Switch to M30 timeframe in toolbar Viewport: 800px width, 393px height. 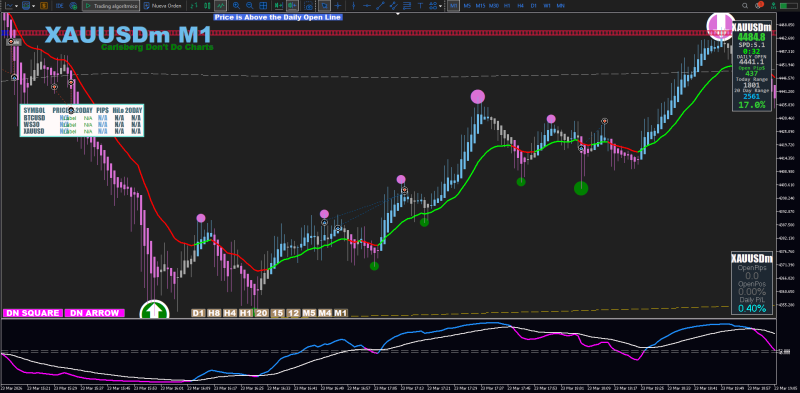click(x=493, y=6)
